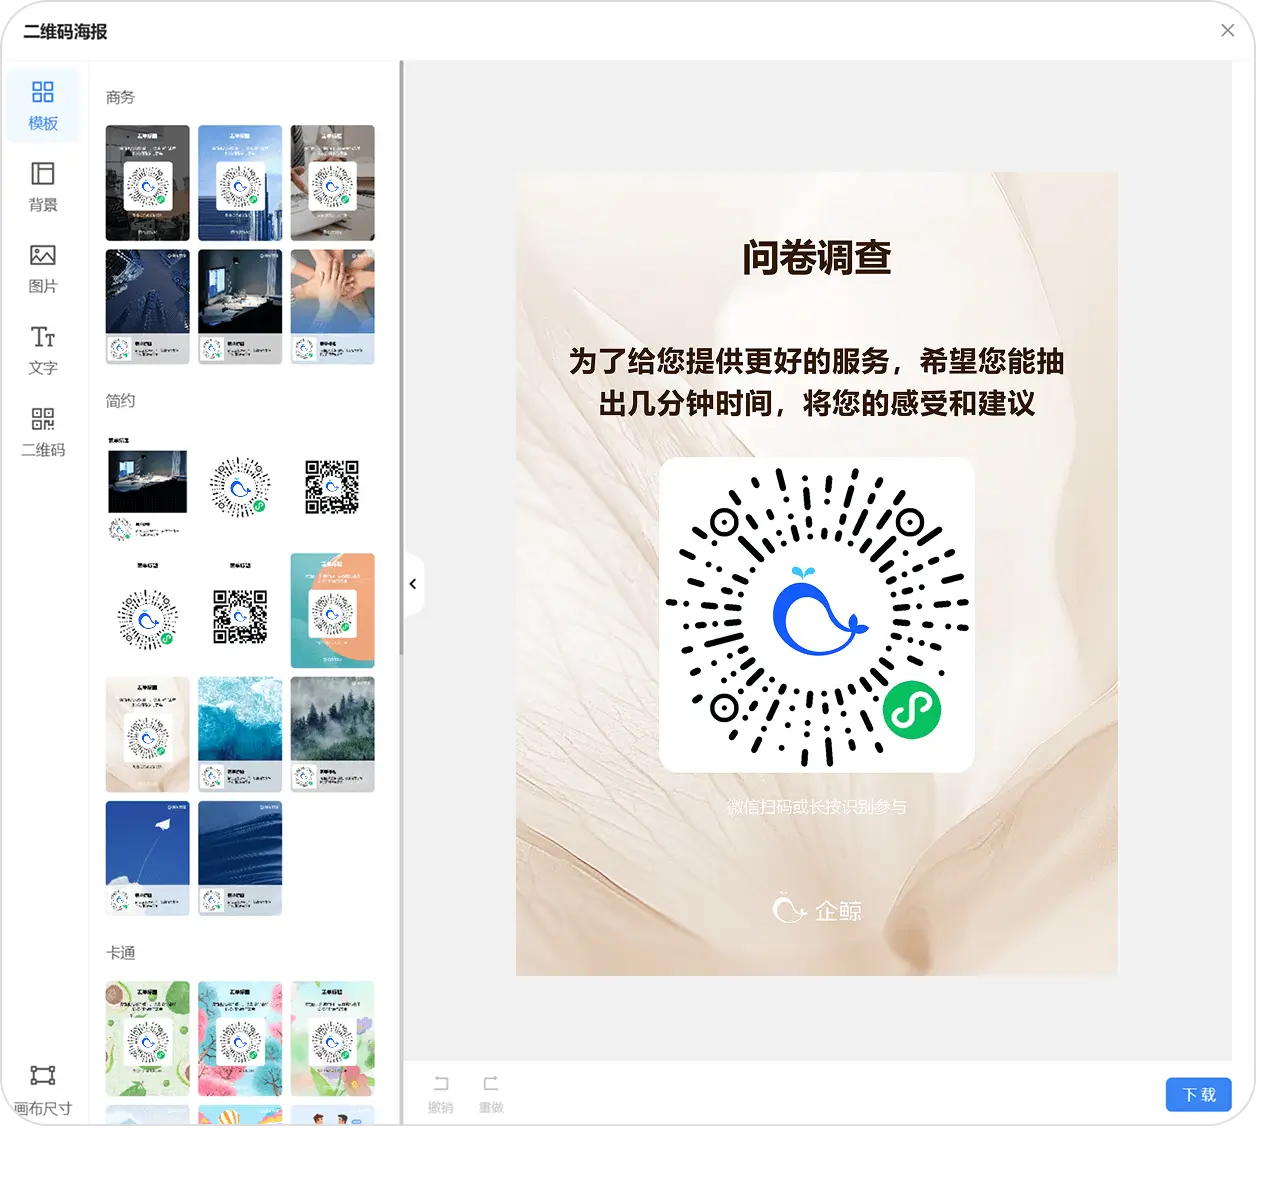Screen dimensions: 1266x1200
Task: Select the dark meeting room business template
Action: [240, 307]
